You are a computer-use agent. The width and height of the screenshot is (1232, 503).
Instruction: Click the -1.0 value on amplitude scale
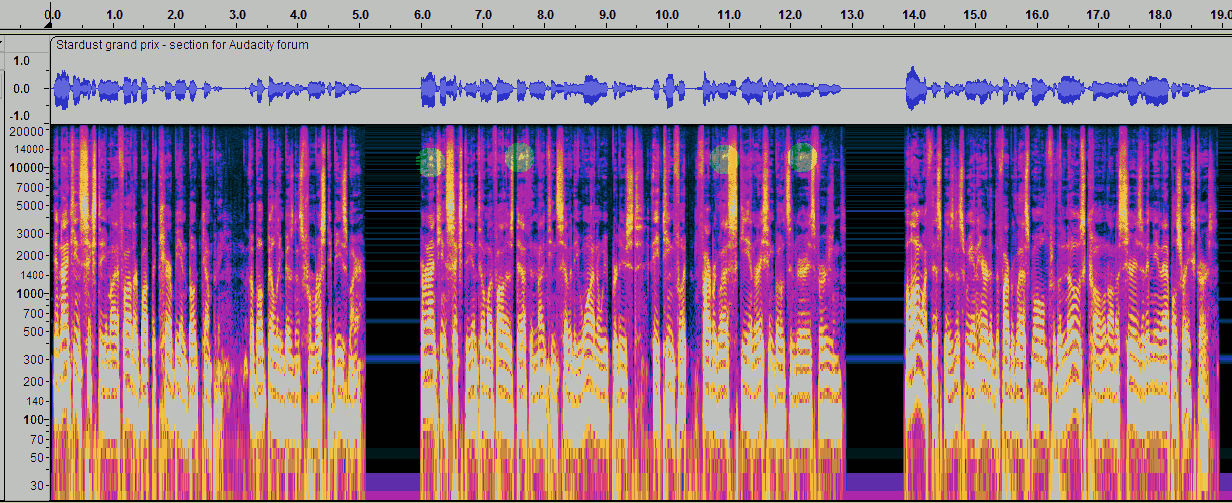click(20, 116)
